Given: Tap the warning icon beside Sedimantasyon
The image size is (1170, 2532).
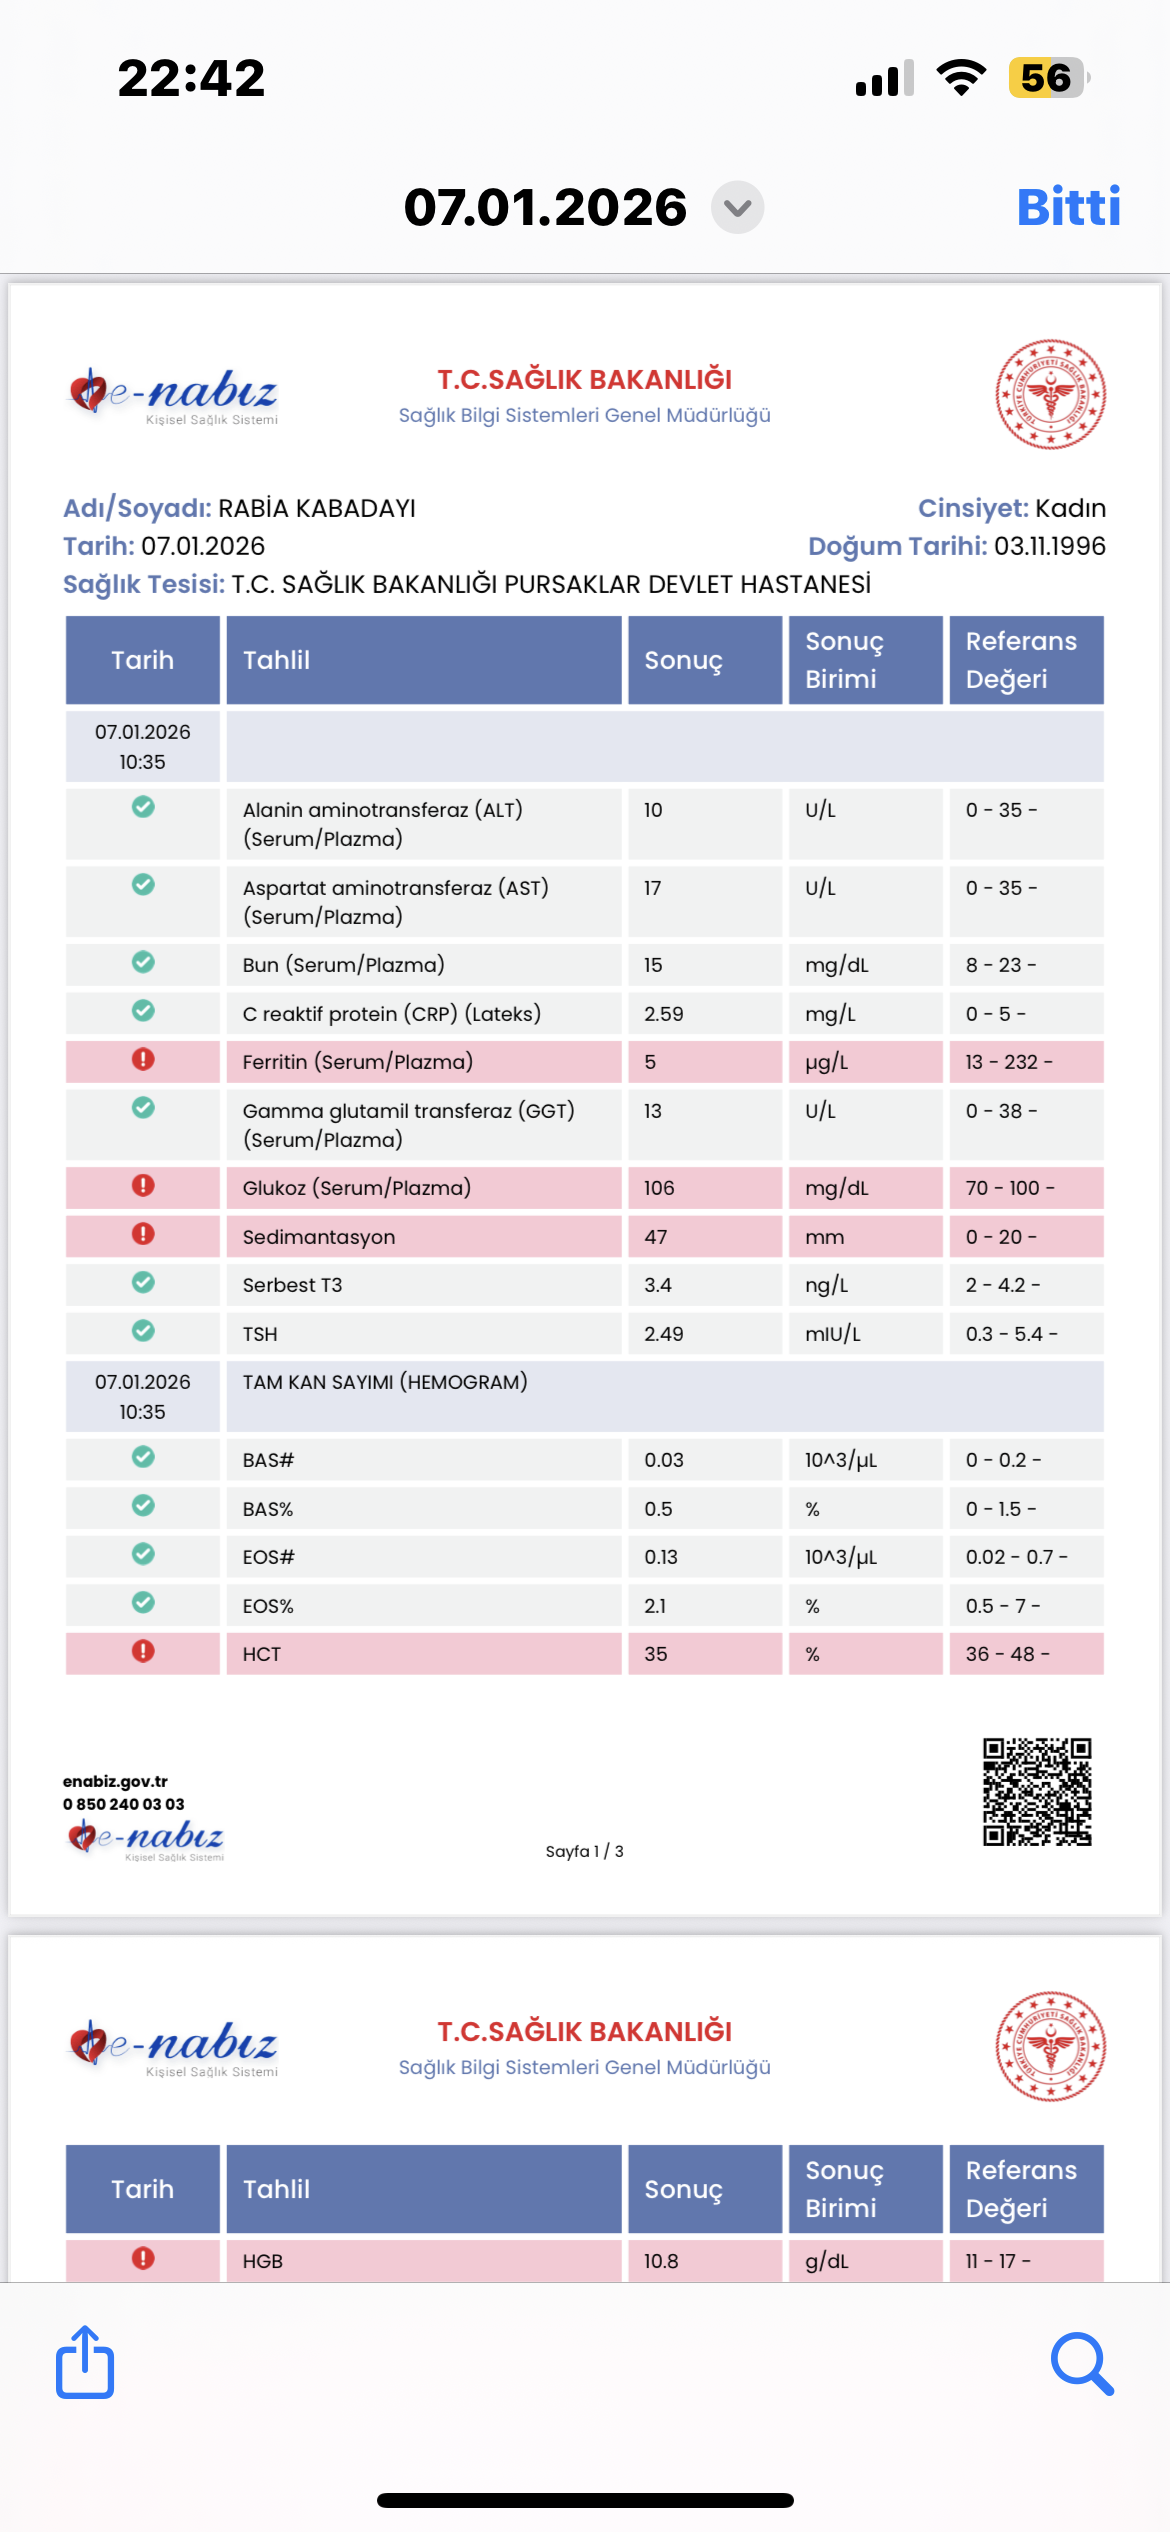Looking at the screenshot, I should coord(143,1233).
